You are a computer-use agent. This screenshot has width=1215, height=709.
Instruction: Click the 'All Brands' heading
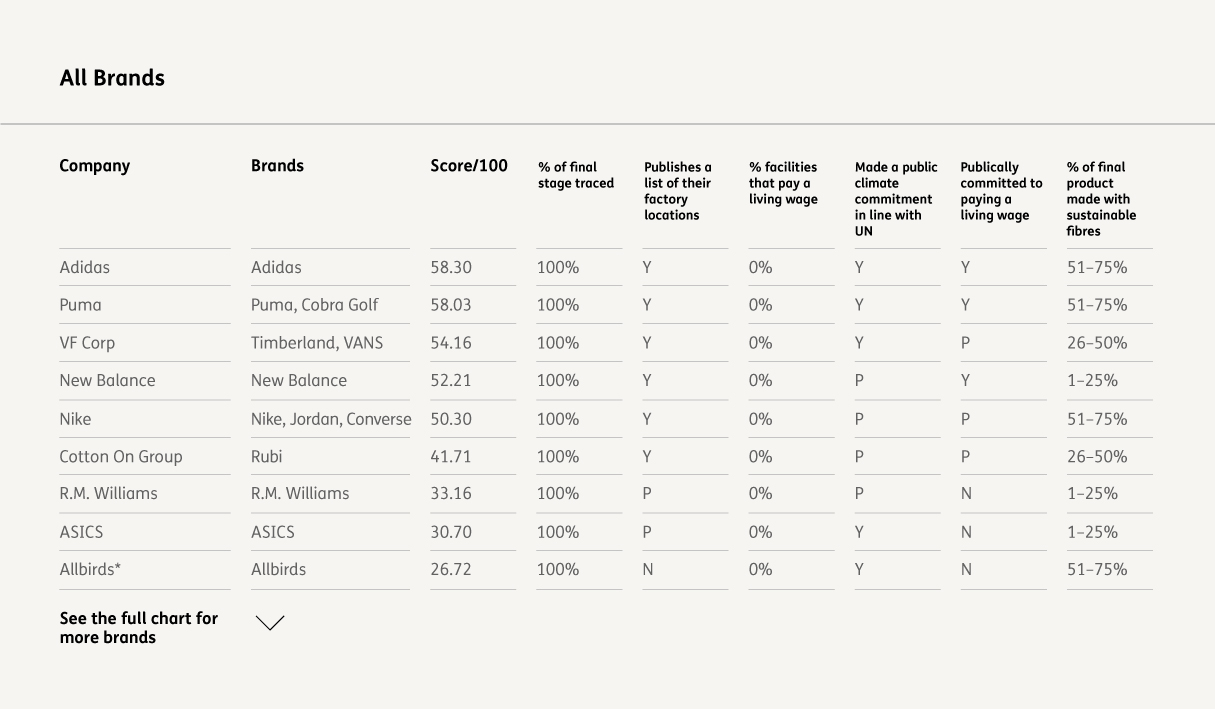pos(112,78)
